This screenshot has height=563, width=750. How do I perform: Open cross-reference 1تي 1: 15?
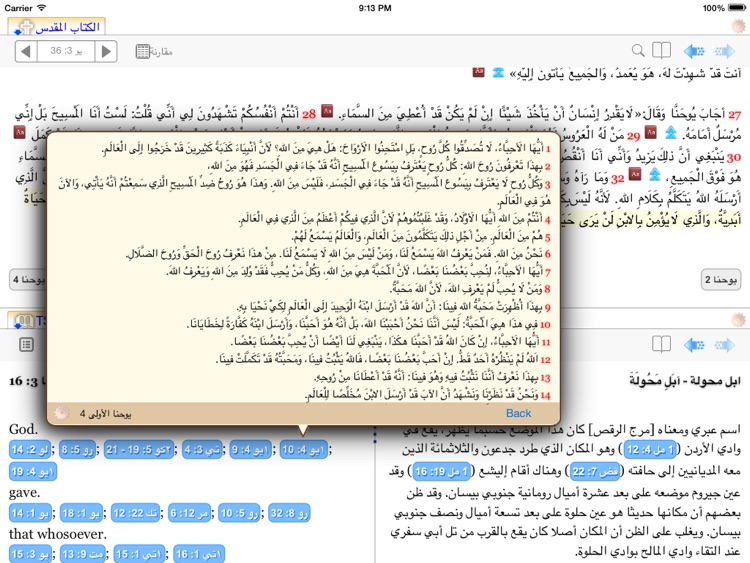(139, 554)
